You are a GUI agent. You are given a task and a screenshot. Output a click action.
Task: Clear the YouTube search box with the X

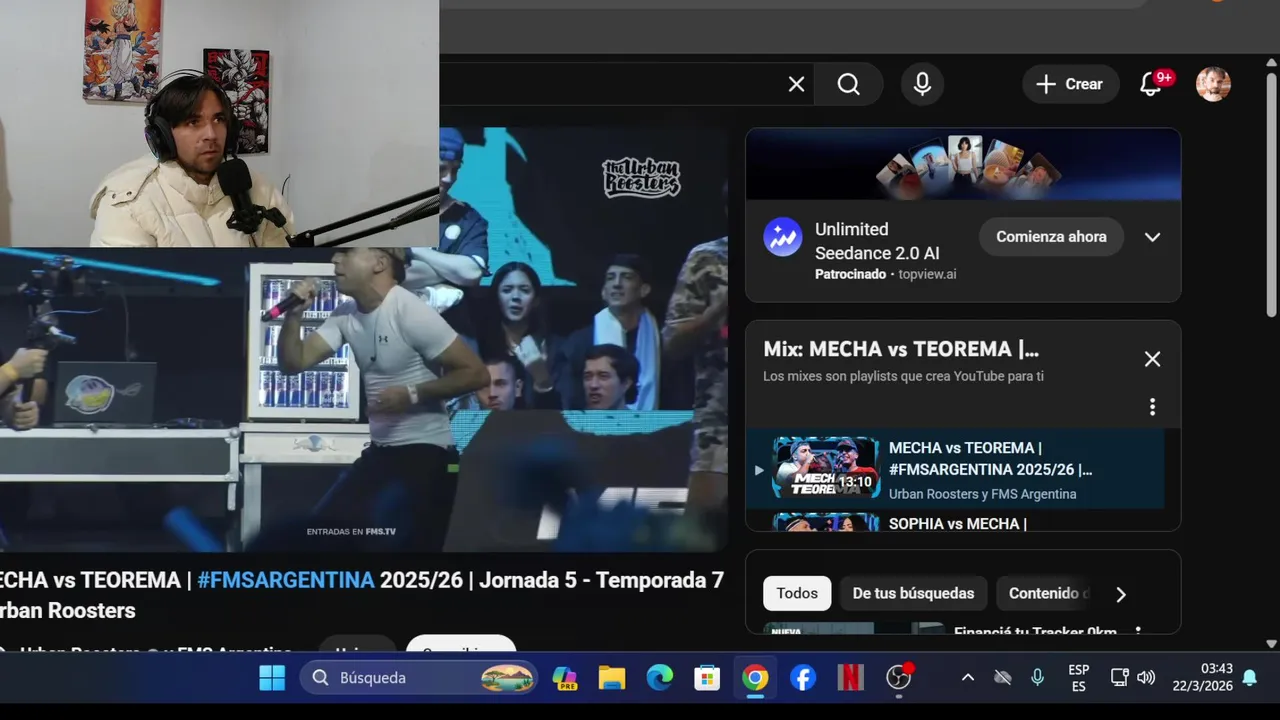(796, 84)
